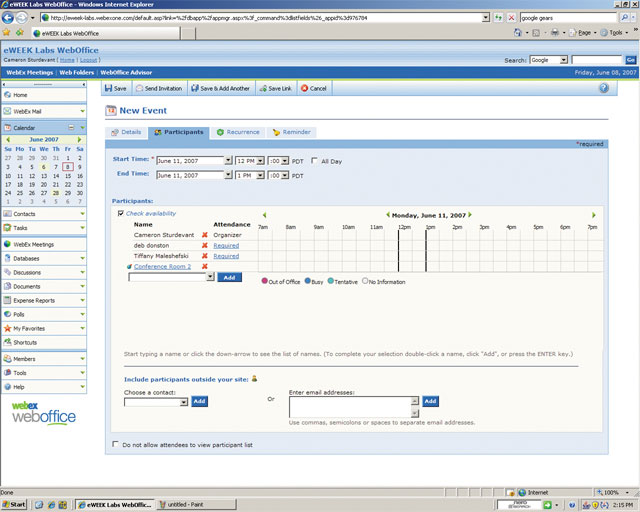Cancel the new event
This screenshot has width=640, height=512.
[x=314, y=88]
